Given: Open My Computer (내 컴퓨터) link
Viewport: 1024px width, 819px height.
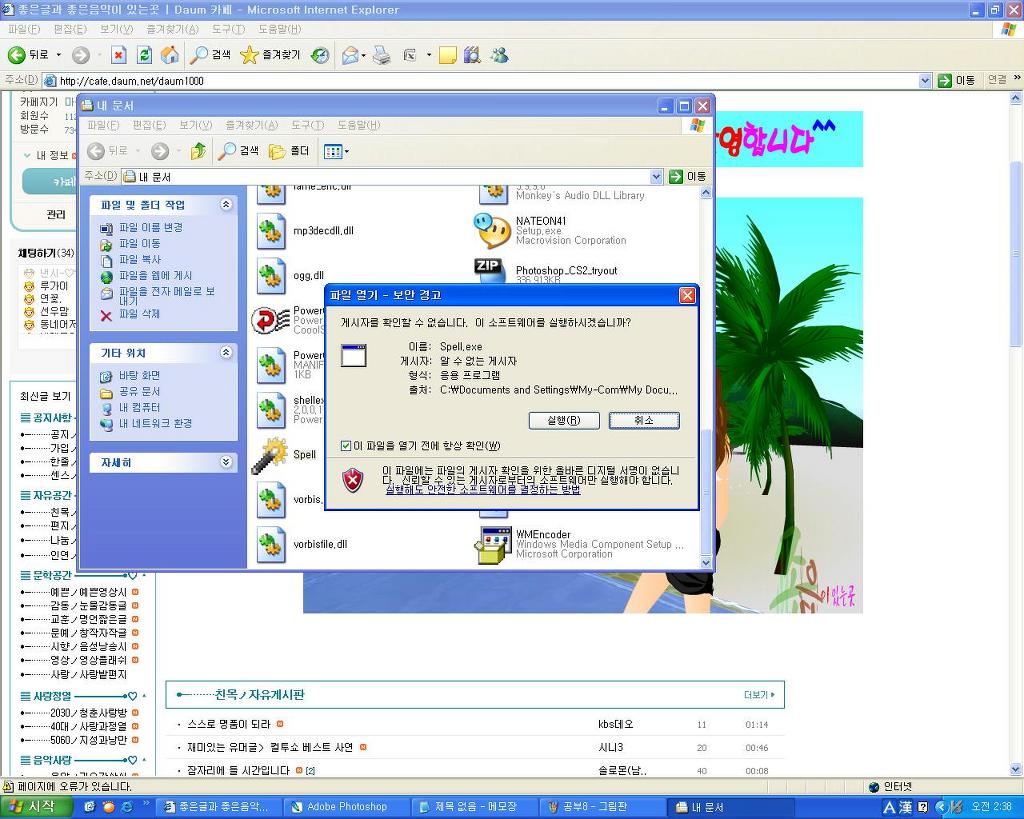Looking at the screenshot, I should point(139,408).
